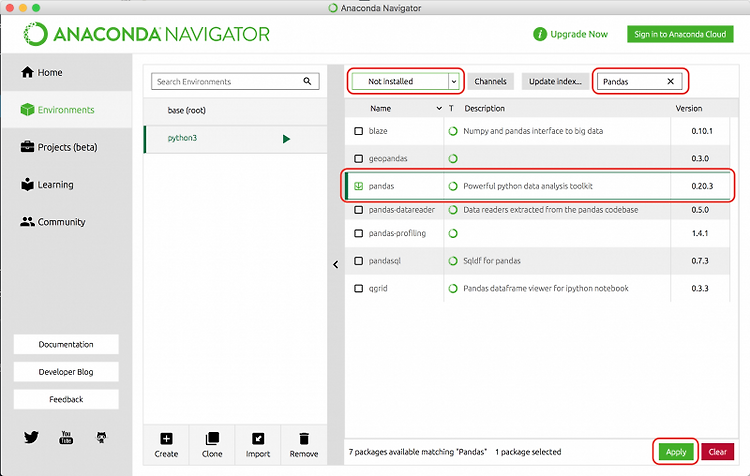Click the pandas-datareader package name
Screen dimensions: 750x476
(402, 210)
